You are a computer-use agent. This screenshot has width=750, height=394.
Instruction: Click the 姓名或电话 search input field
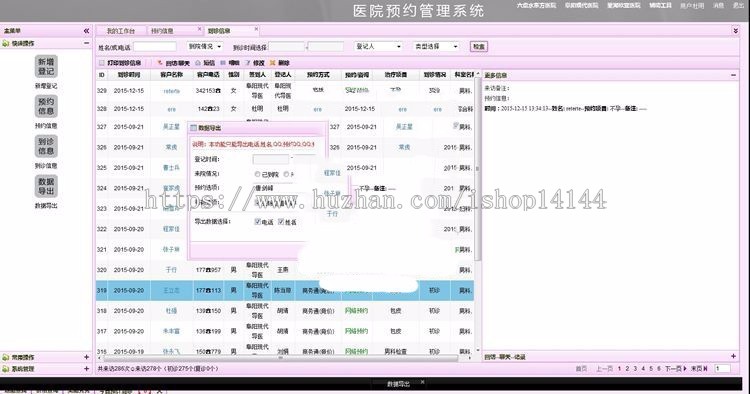[x=155, y=47]
